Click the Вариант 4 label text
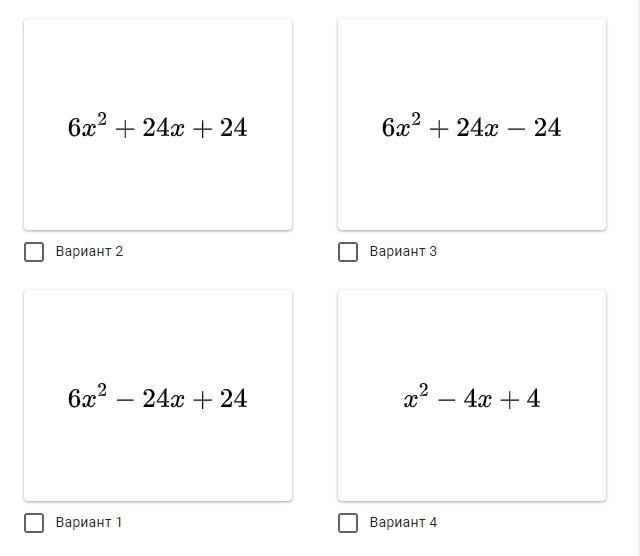This screenshot has width=640, height=556. 403,523
